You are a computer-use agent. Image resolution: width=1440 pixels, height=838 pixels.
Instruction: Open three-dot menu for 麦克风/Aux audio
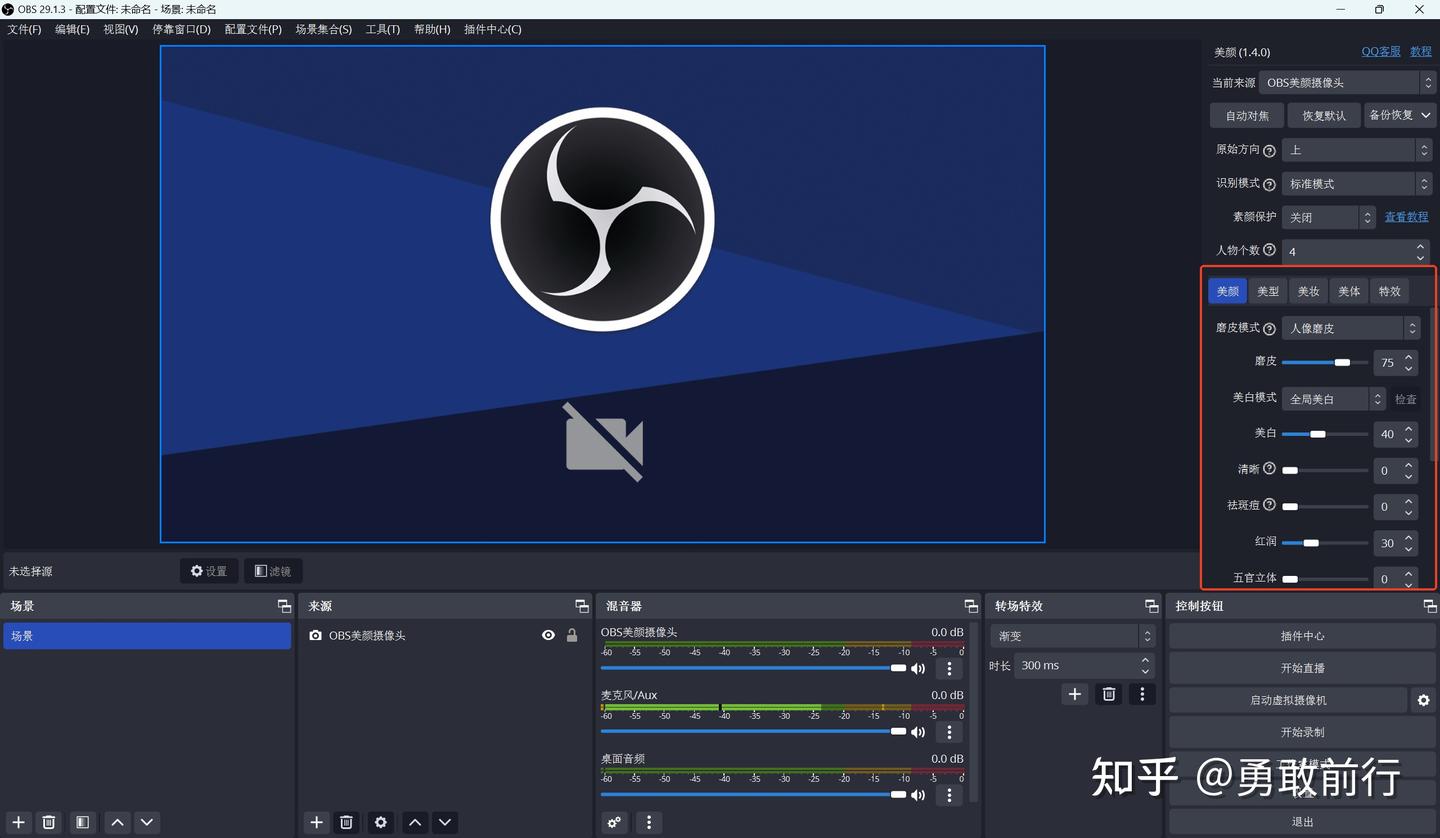(949, 731)
